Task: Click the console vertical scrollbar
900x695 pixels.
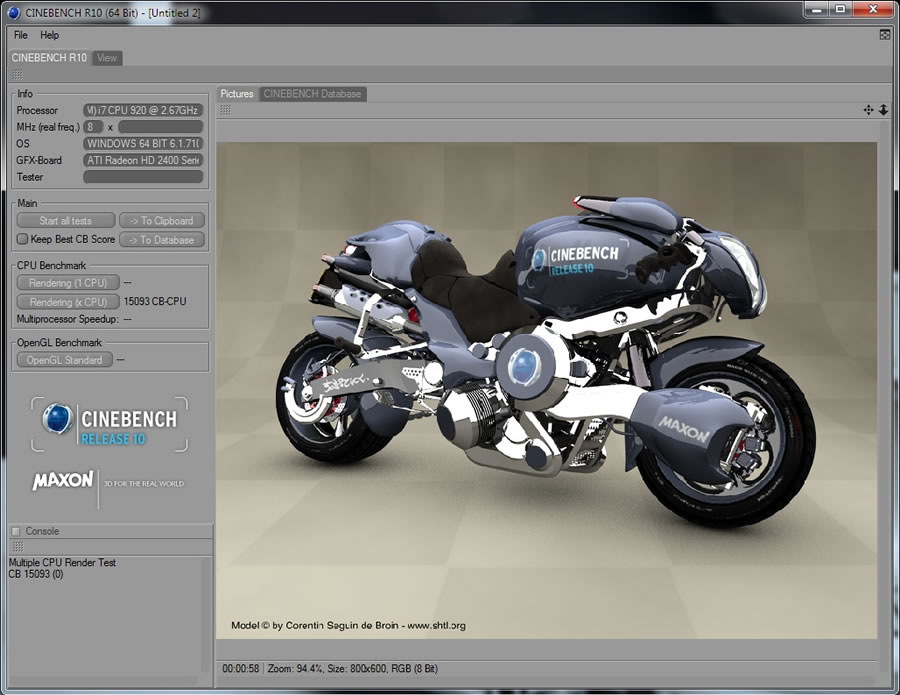Action: (x=205, y=614)
